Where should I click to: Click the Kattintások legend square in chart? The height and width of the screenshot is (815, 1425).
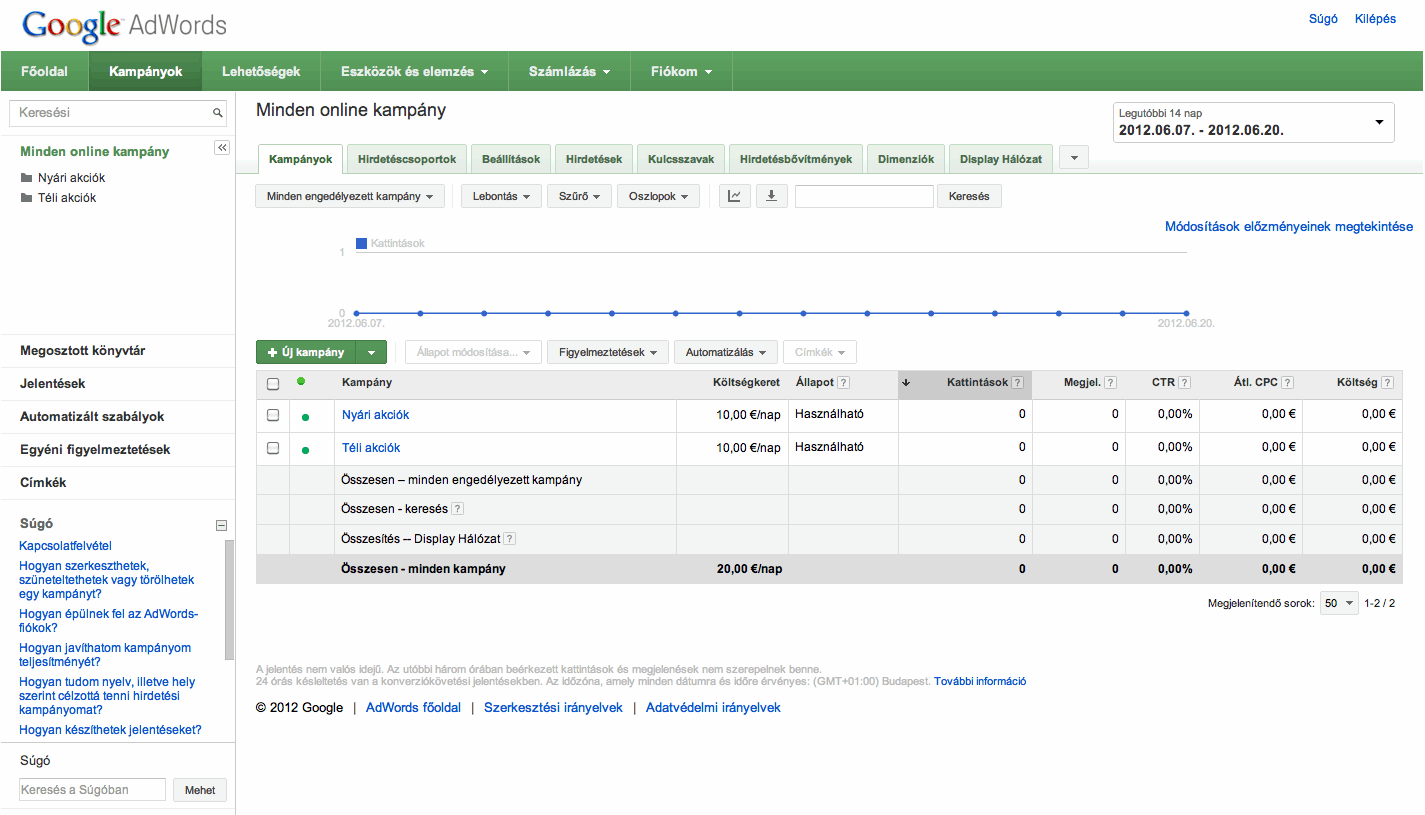click(362, 243)
